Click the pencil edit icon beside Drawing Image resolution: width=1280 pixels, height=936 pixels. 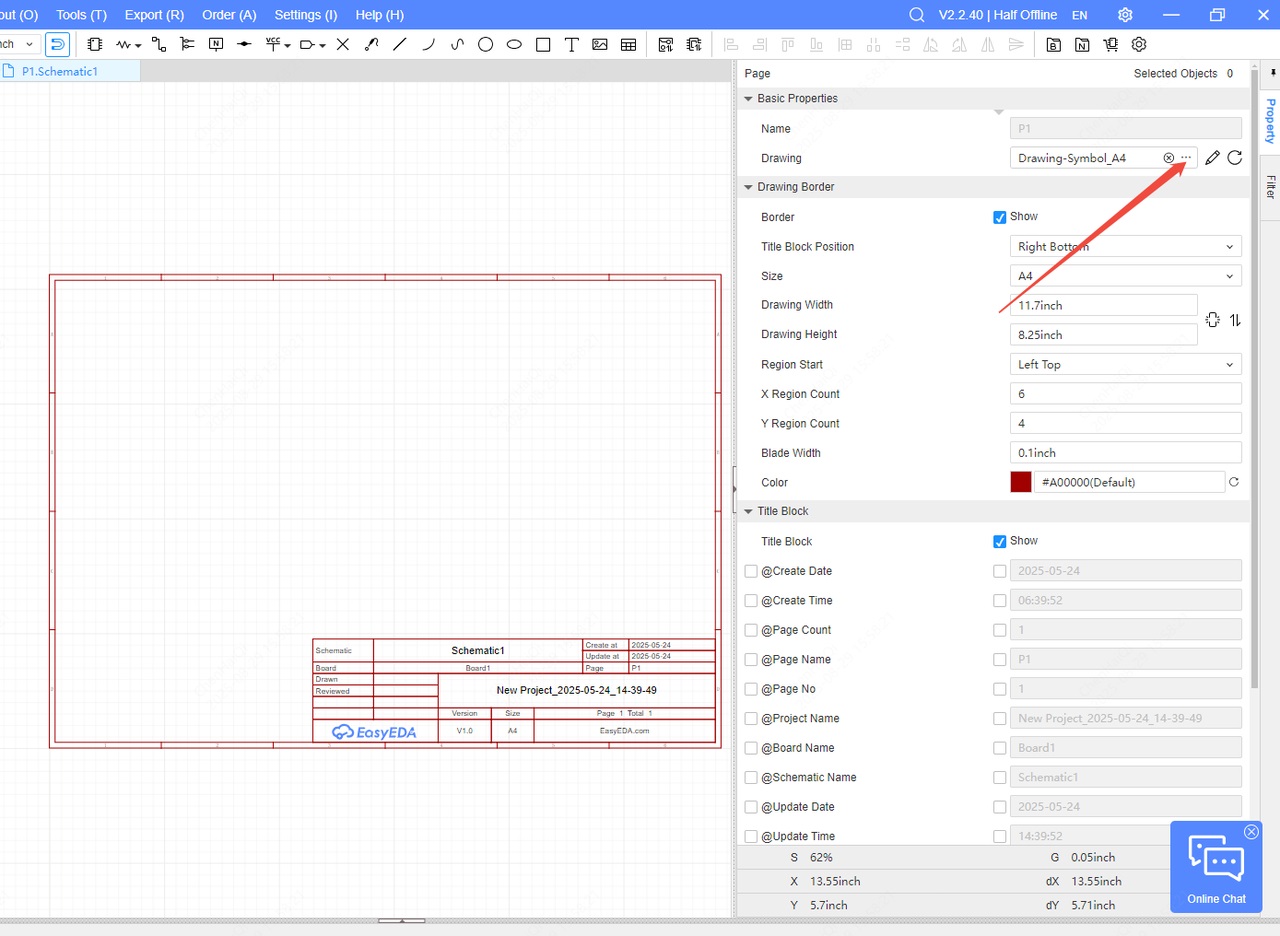pyautogui.click(x=1212, y=158)
